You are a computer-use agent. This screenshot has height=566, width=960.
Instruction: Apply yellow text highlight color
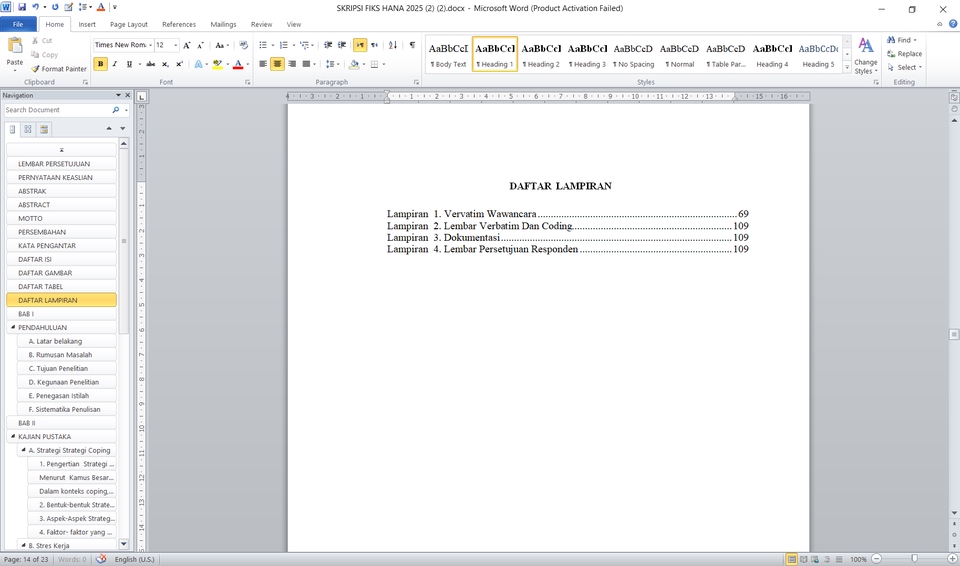[x=217, y=64]
